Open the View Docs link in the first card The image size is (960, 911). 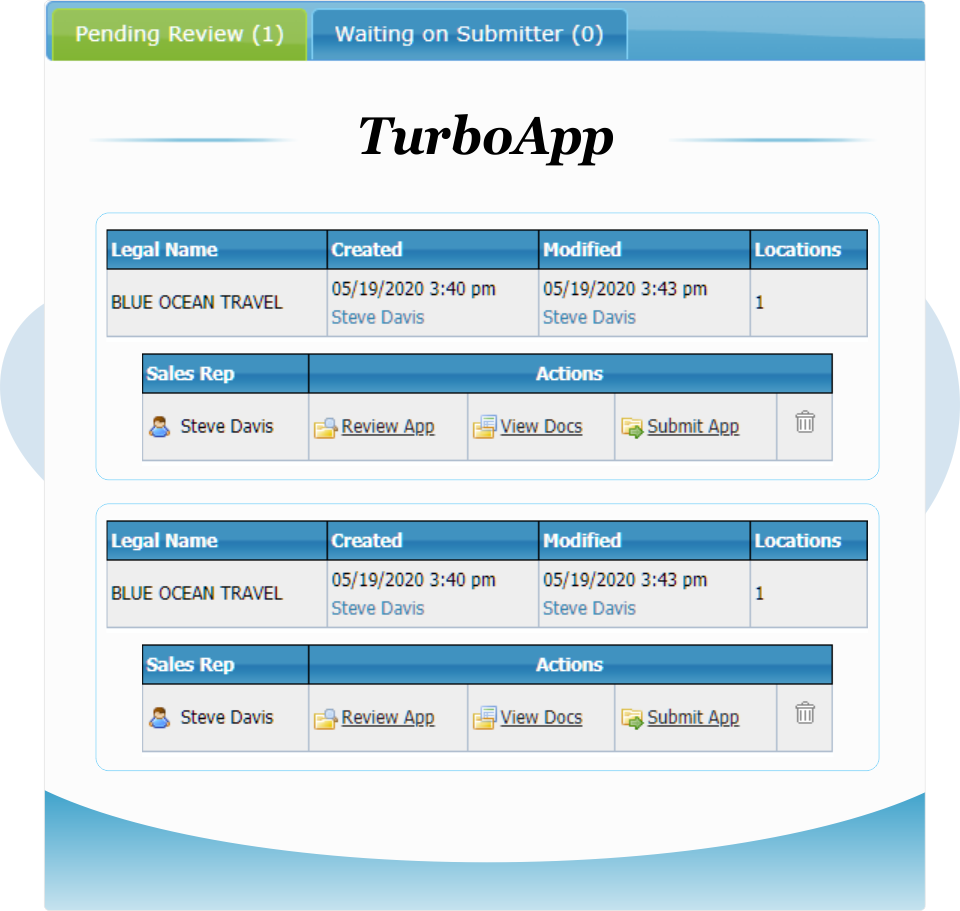541,426
